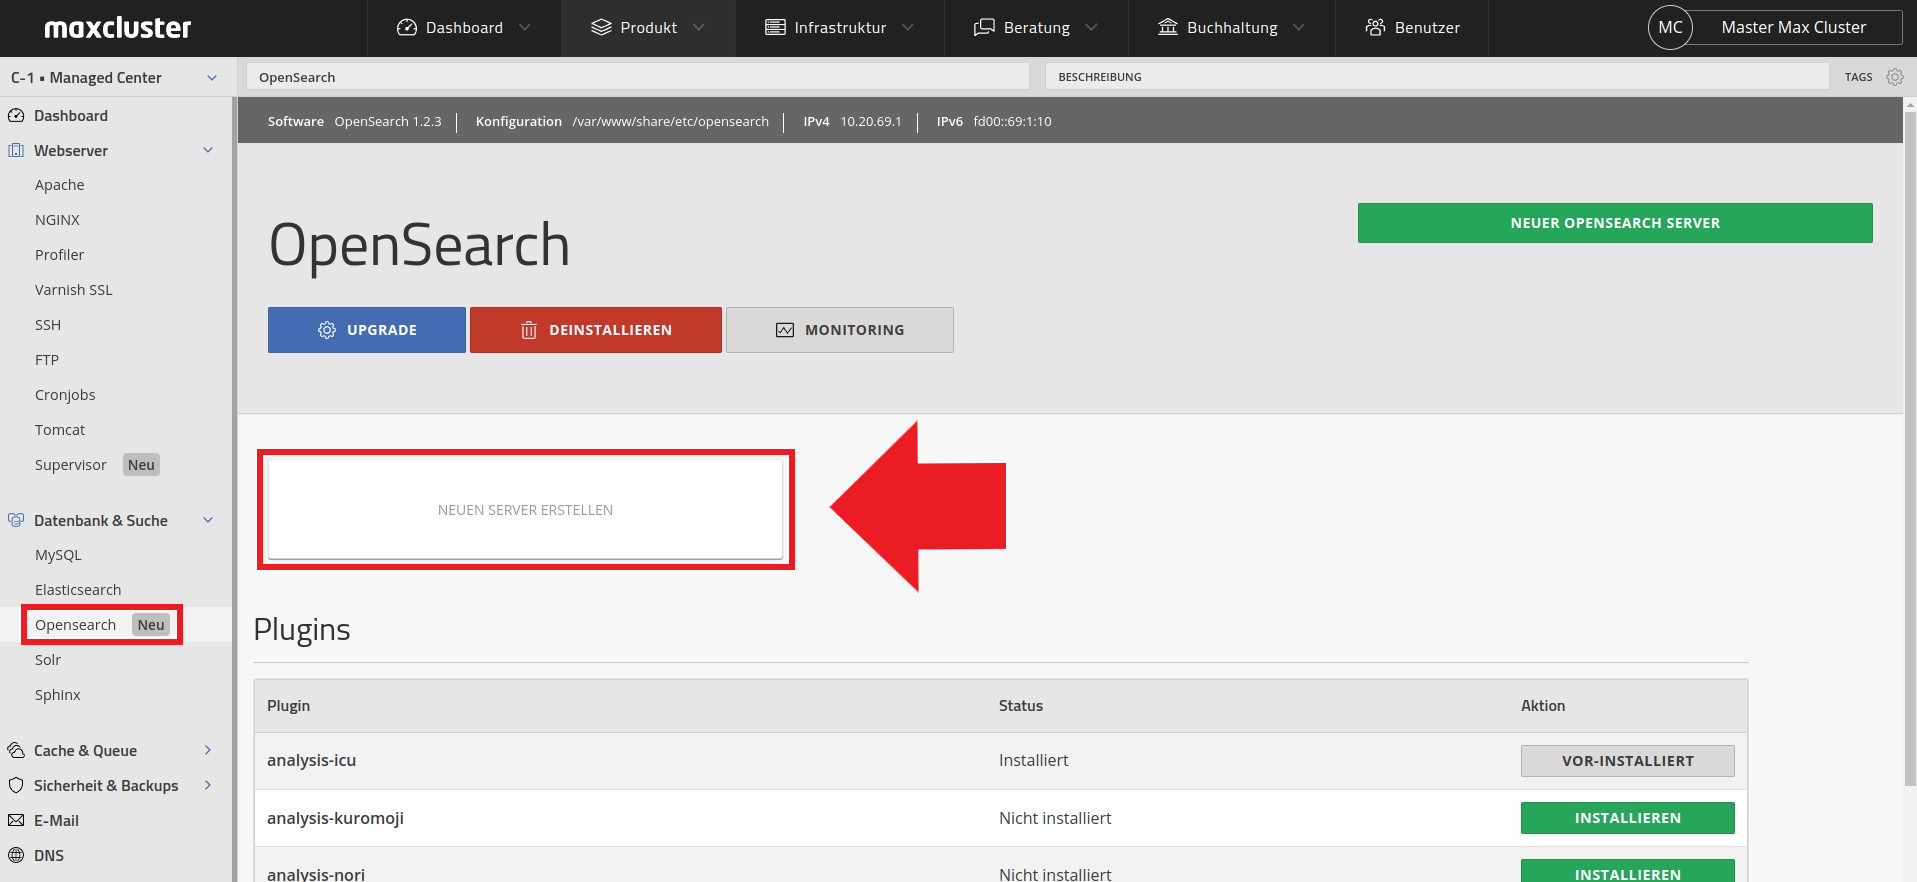Click the Monitoring button
Screen dimensions: 1917x882
[x=840, y=330]
